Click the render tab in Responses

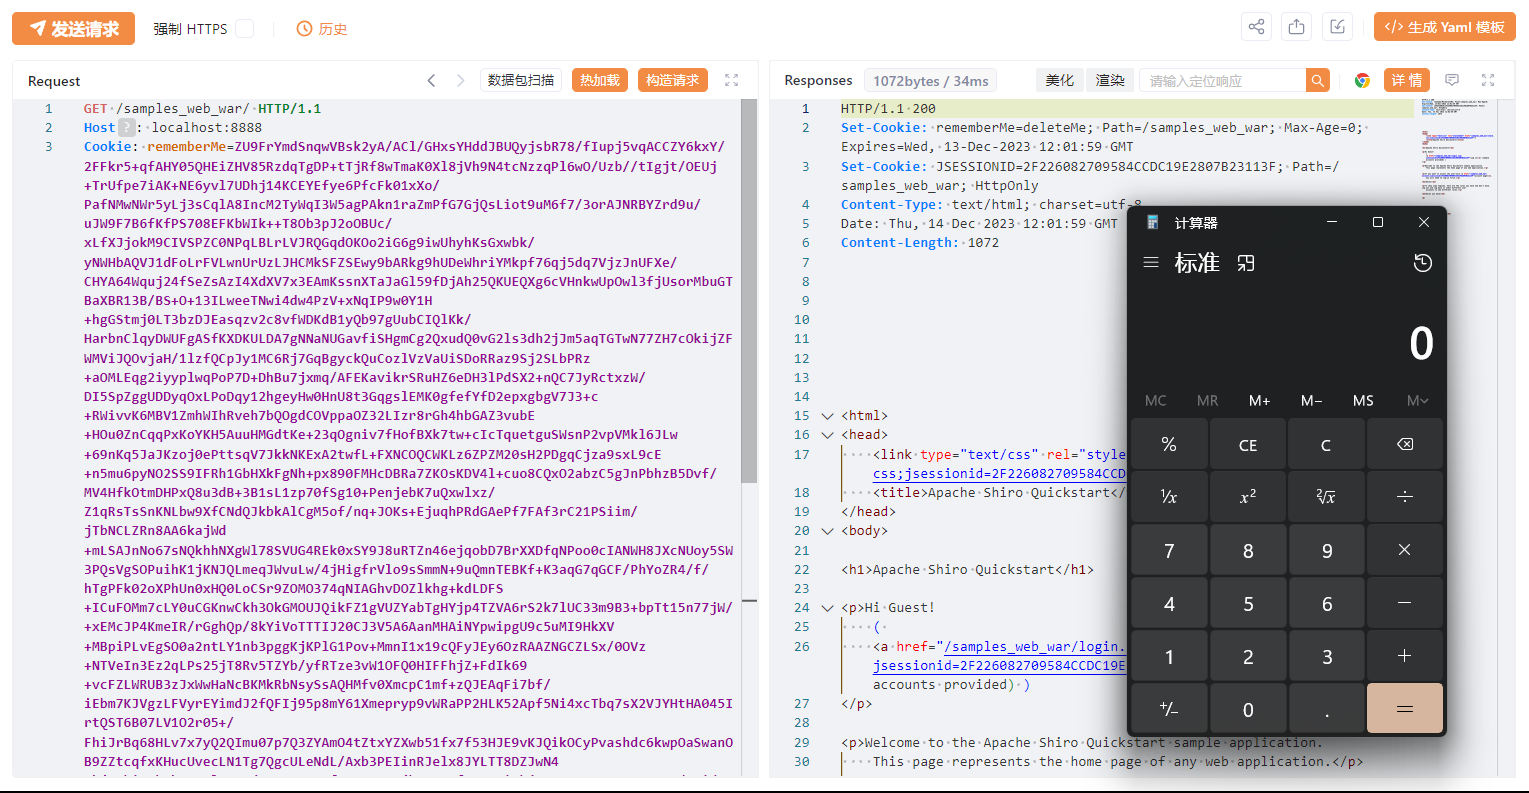1110,80
